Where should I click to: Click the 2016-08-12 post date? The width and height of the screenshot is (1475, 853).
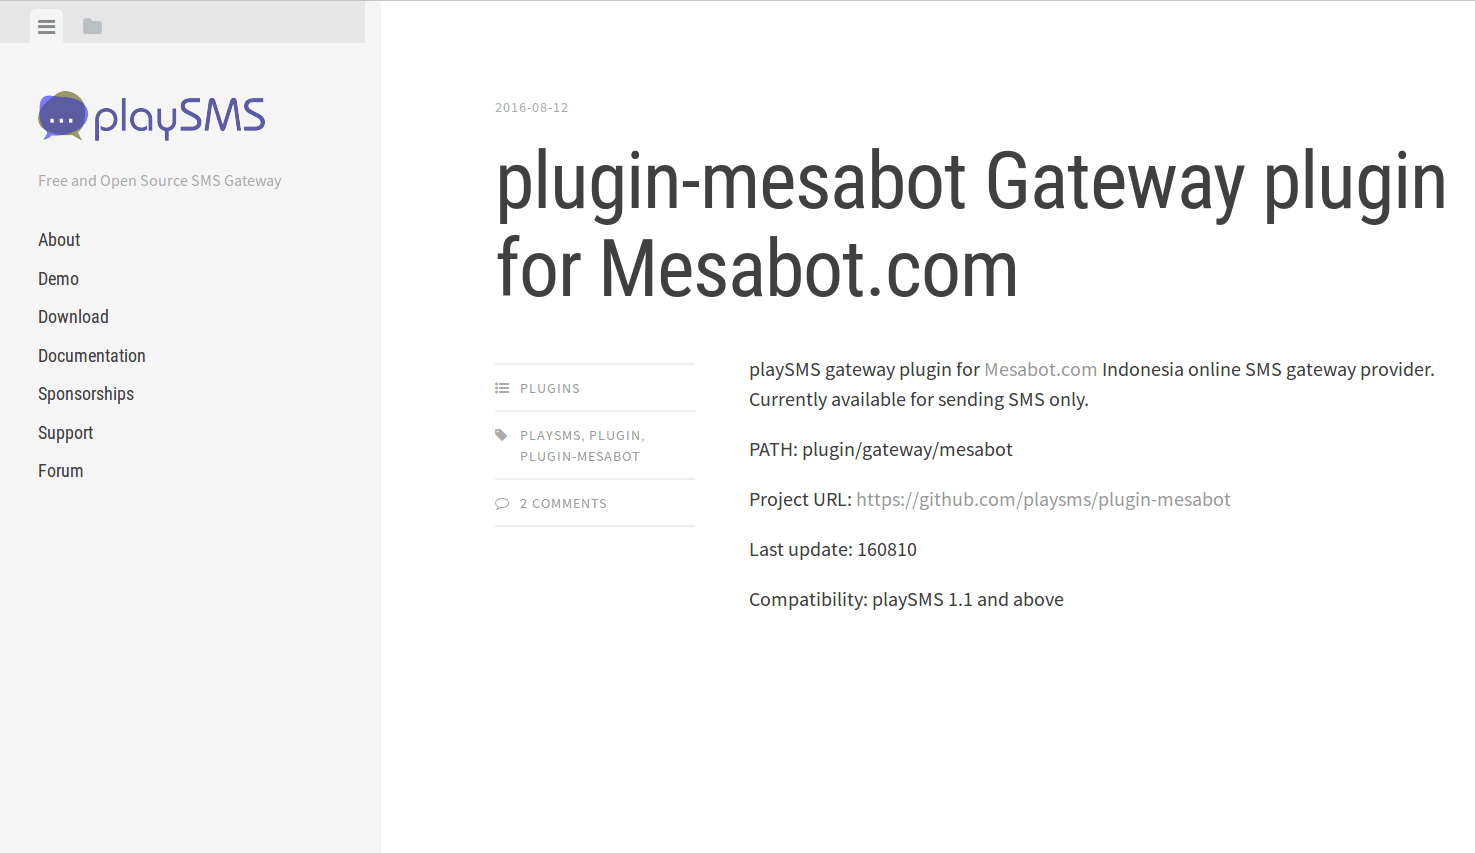531,108
